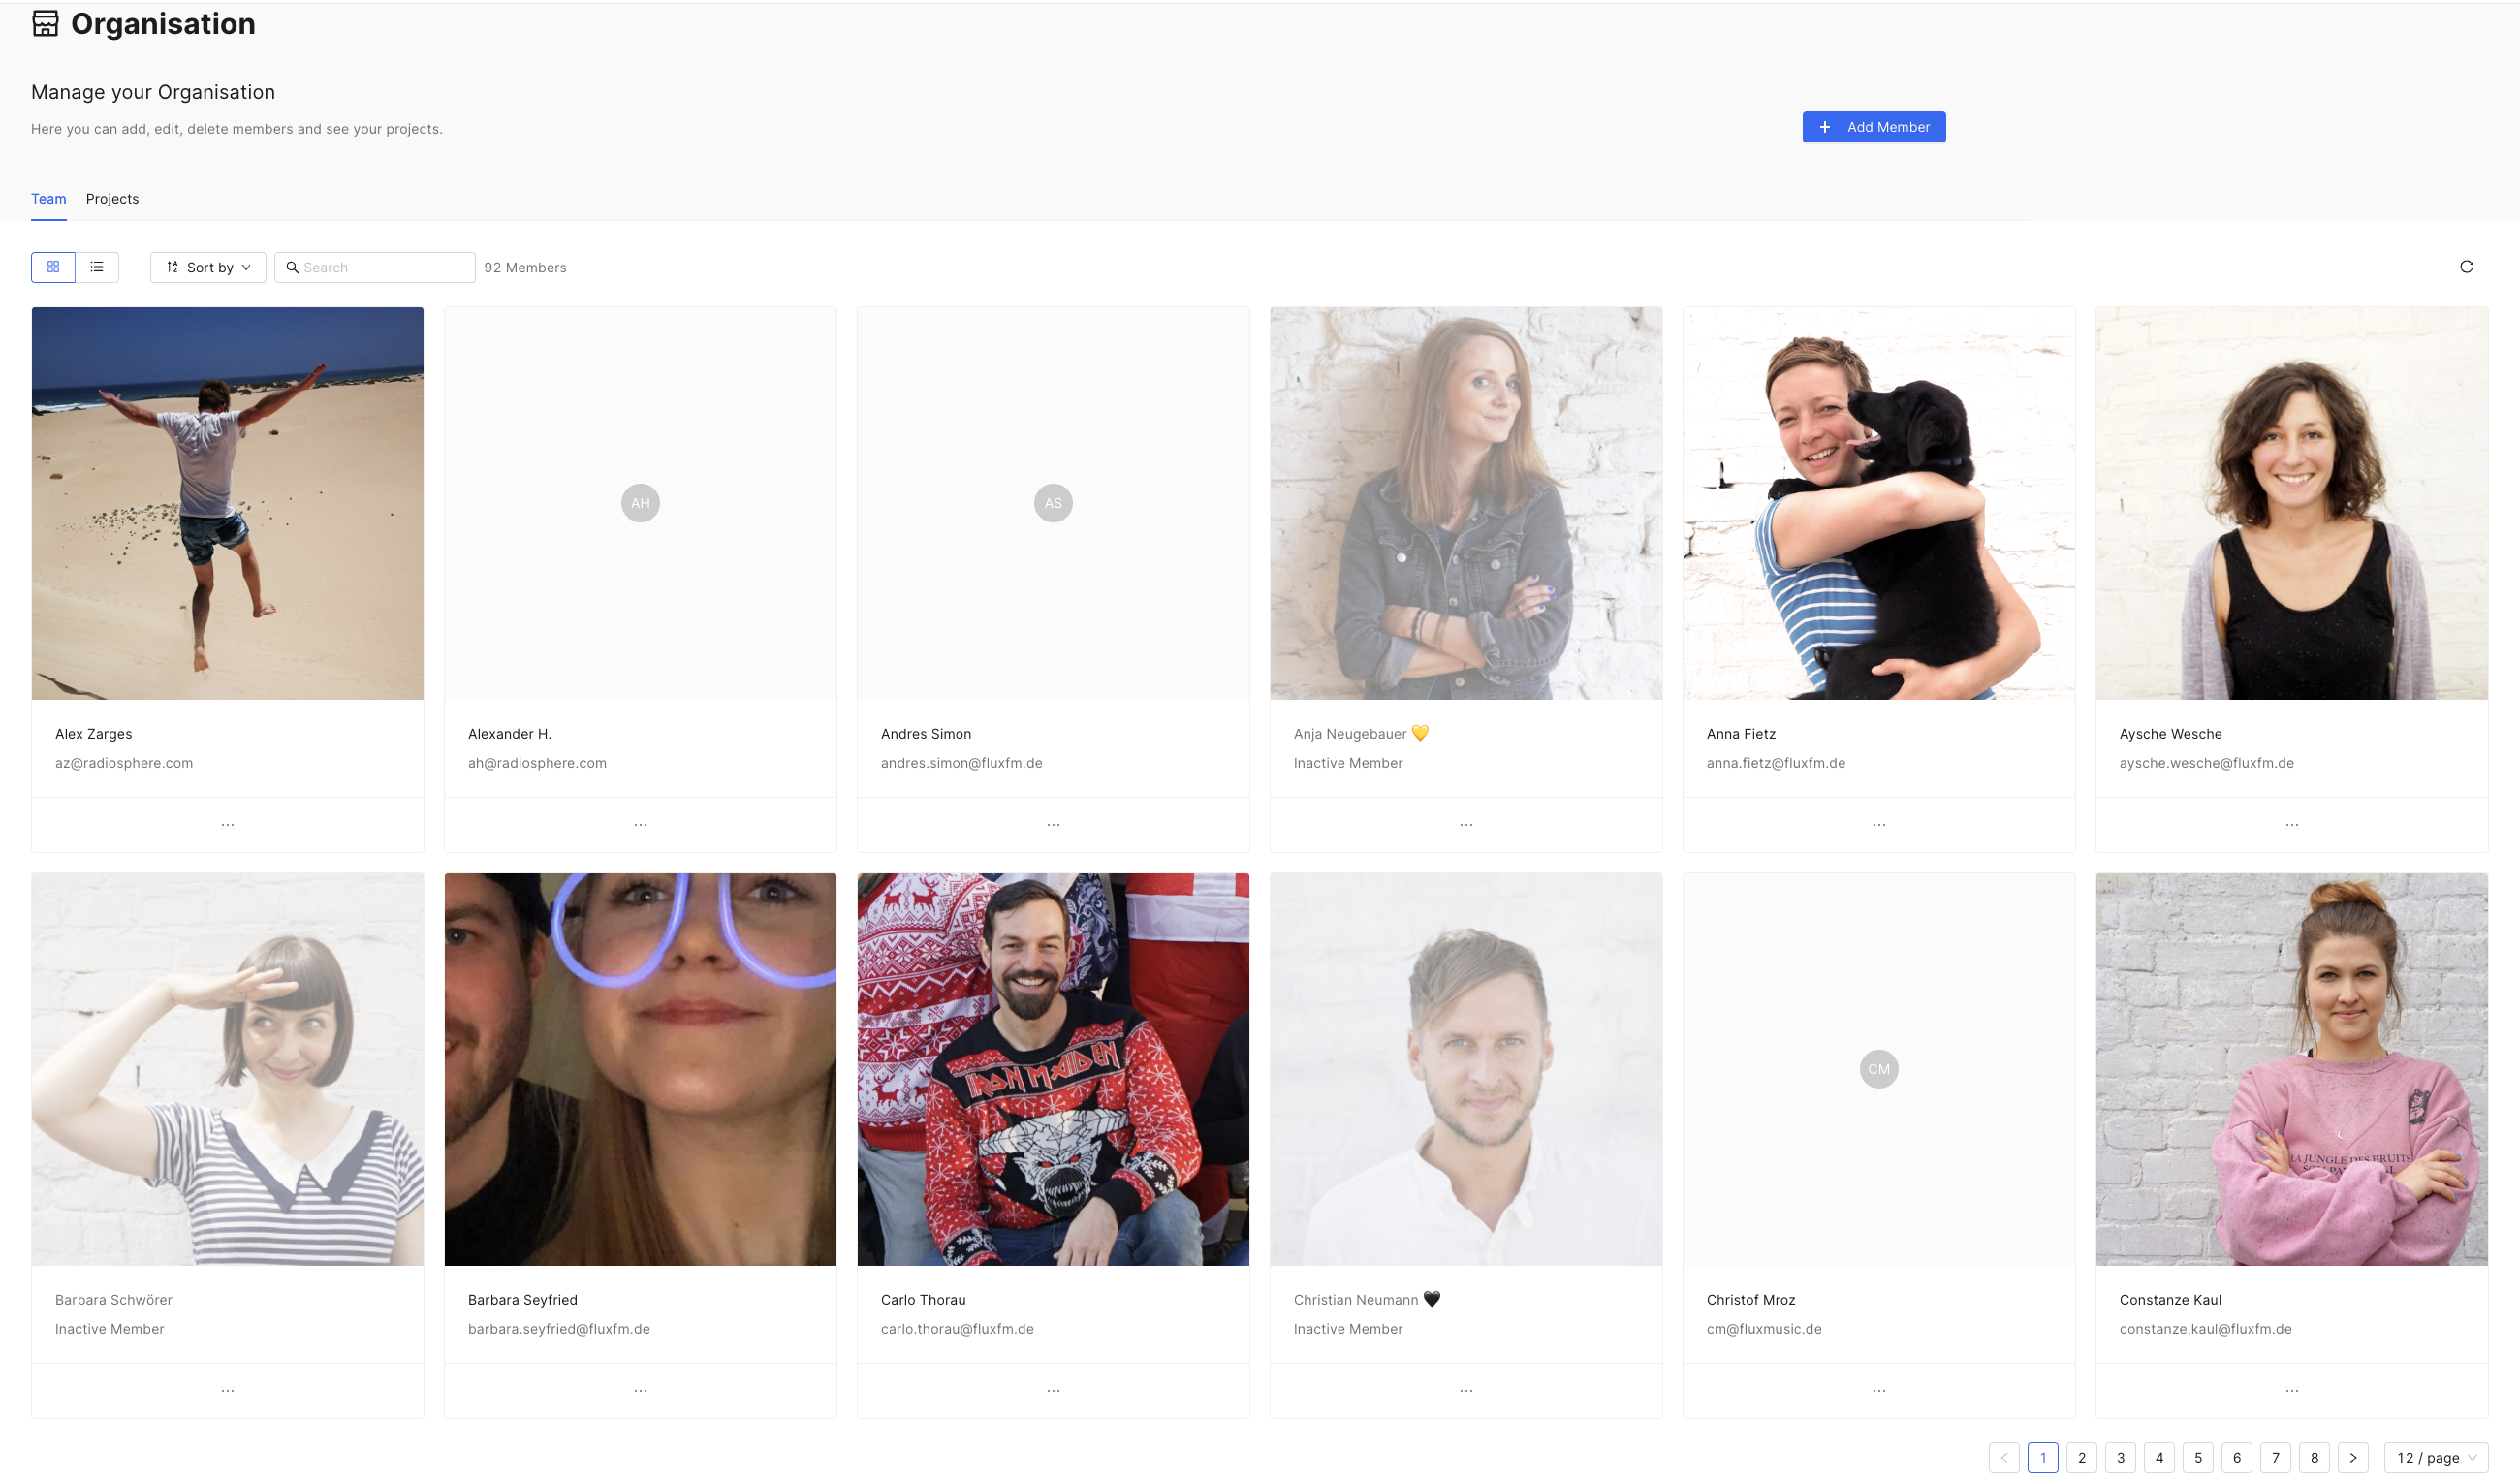Click the Alexander H. name
This screenshot has height=1483, width=2520.
[x=510, y=734]
